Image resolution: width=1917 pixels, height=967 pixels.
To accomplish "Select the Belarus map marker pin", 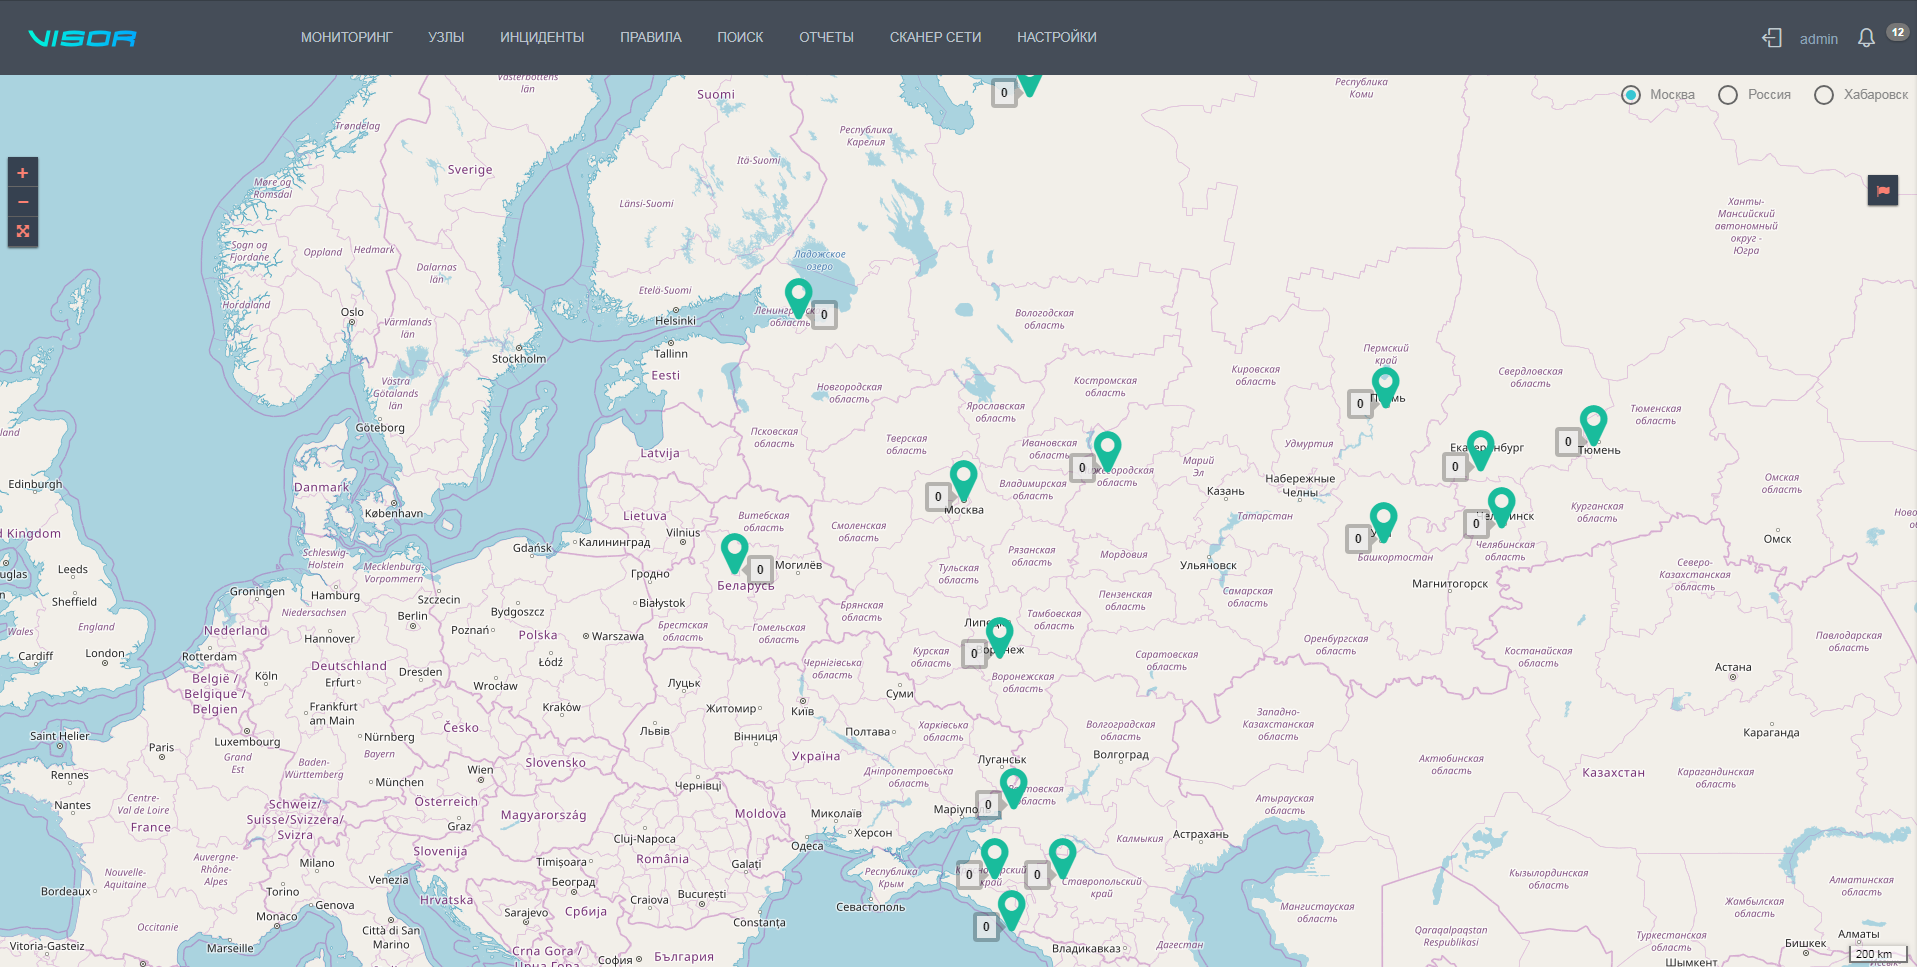I will coord(734,553).
